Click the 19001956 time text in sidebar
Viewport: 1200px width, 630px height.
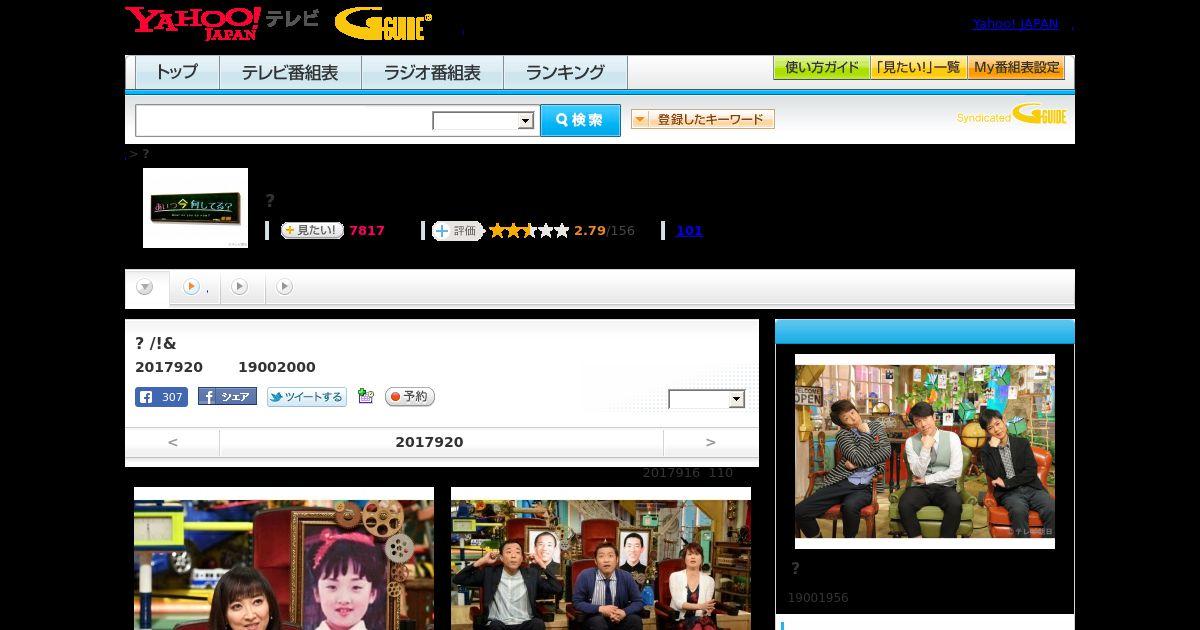[818, 598]
